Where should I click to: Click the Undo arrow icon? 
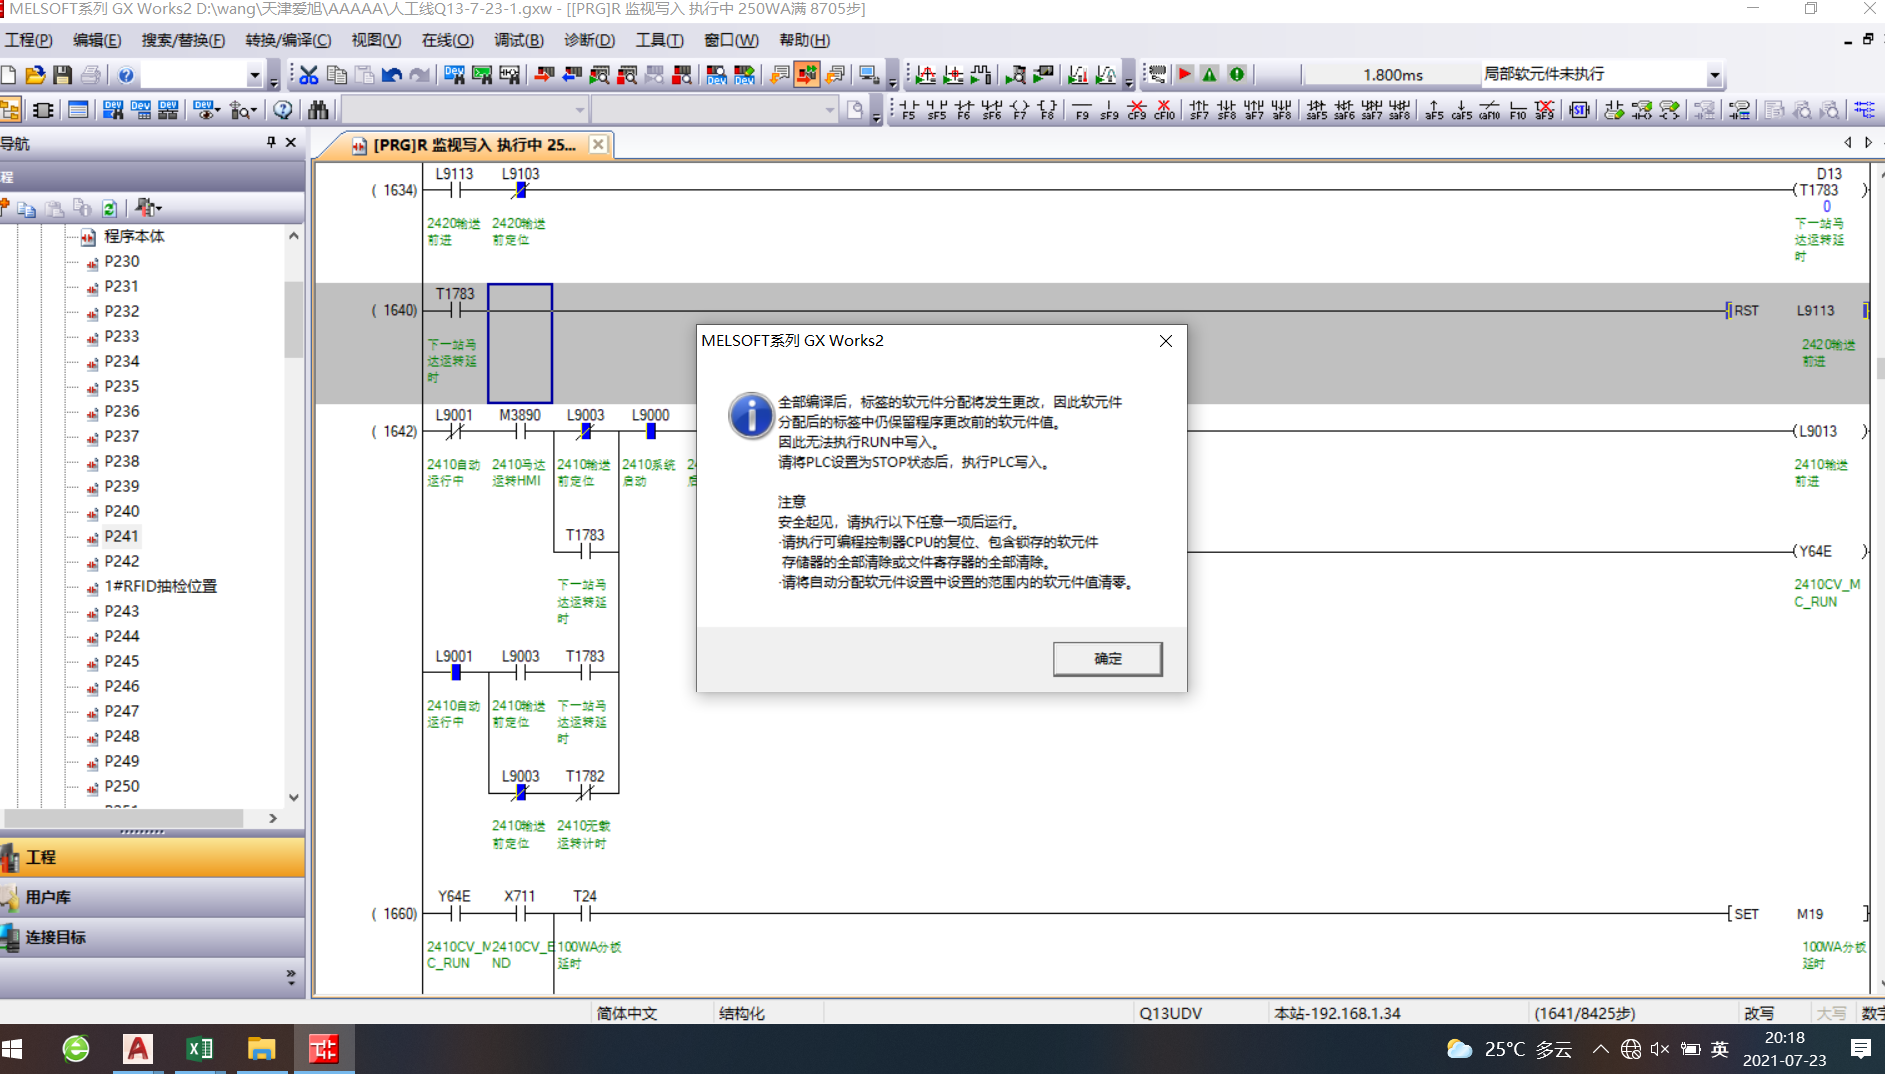coord(392,75)
